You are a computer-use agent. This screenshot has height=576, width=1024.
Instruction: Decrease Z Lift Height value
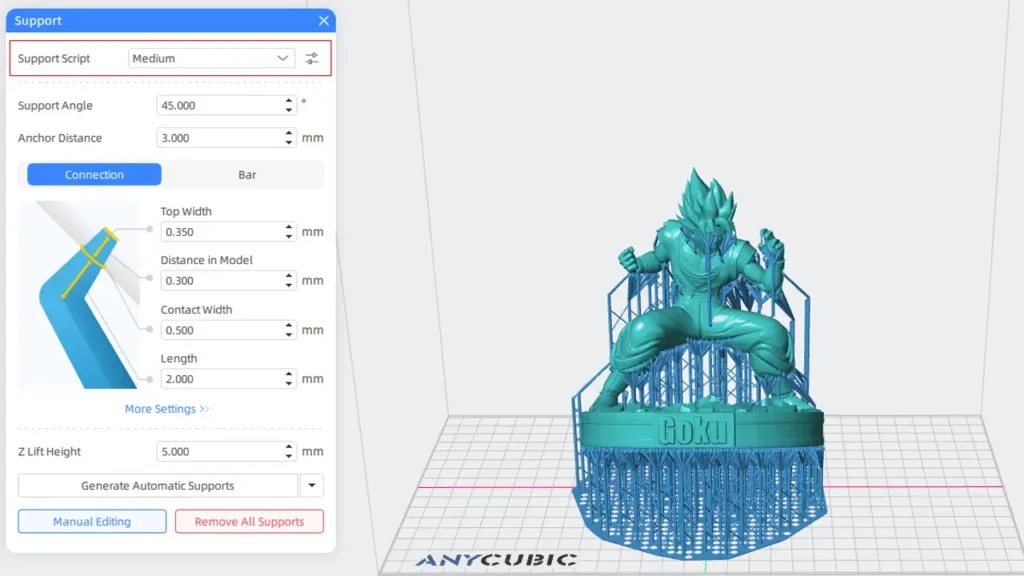pos(289,456)
